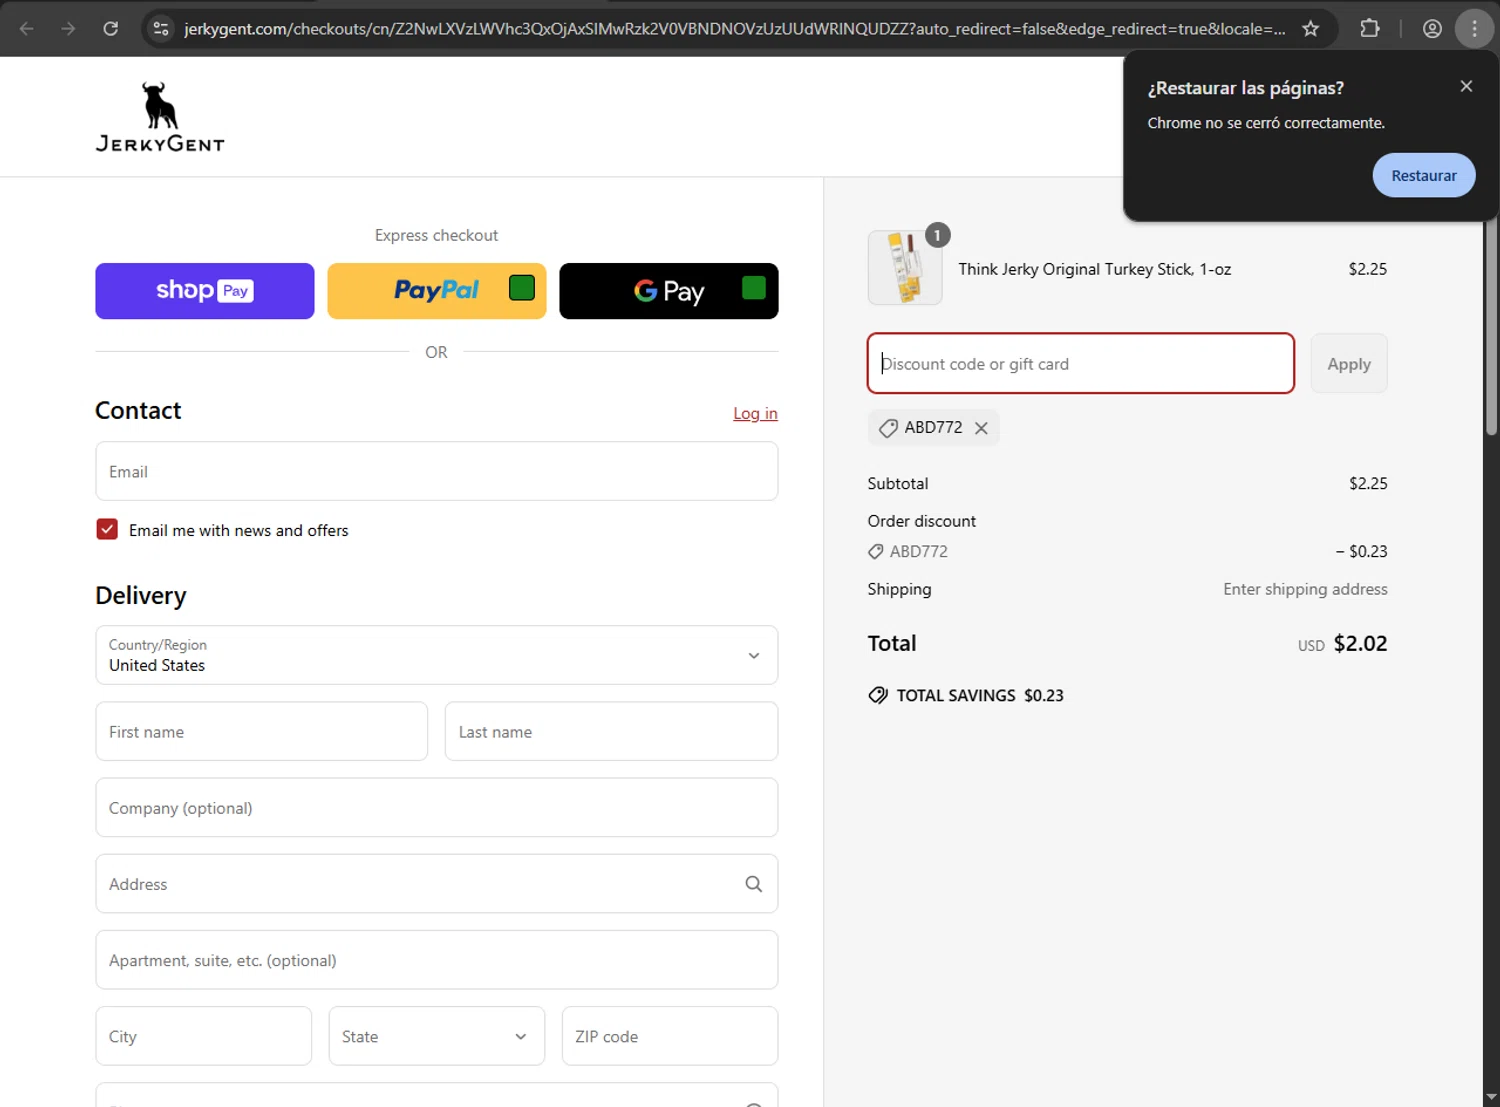Click the Apply discount button
1500x1107 pixels.
1349,363
